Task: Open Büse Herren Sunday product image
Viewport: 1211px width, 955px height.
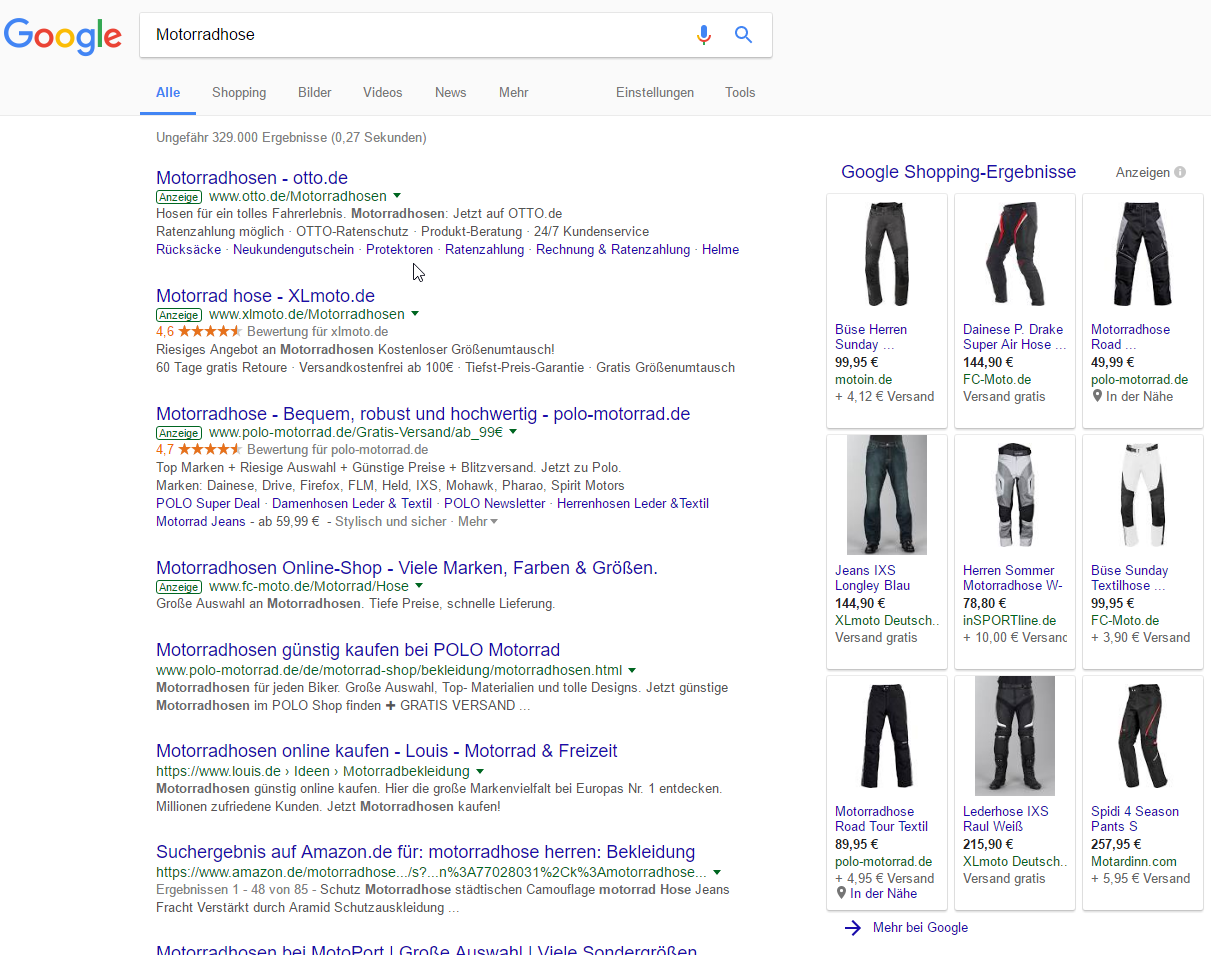Action: 887,254
